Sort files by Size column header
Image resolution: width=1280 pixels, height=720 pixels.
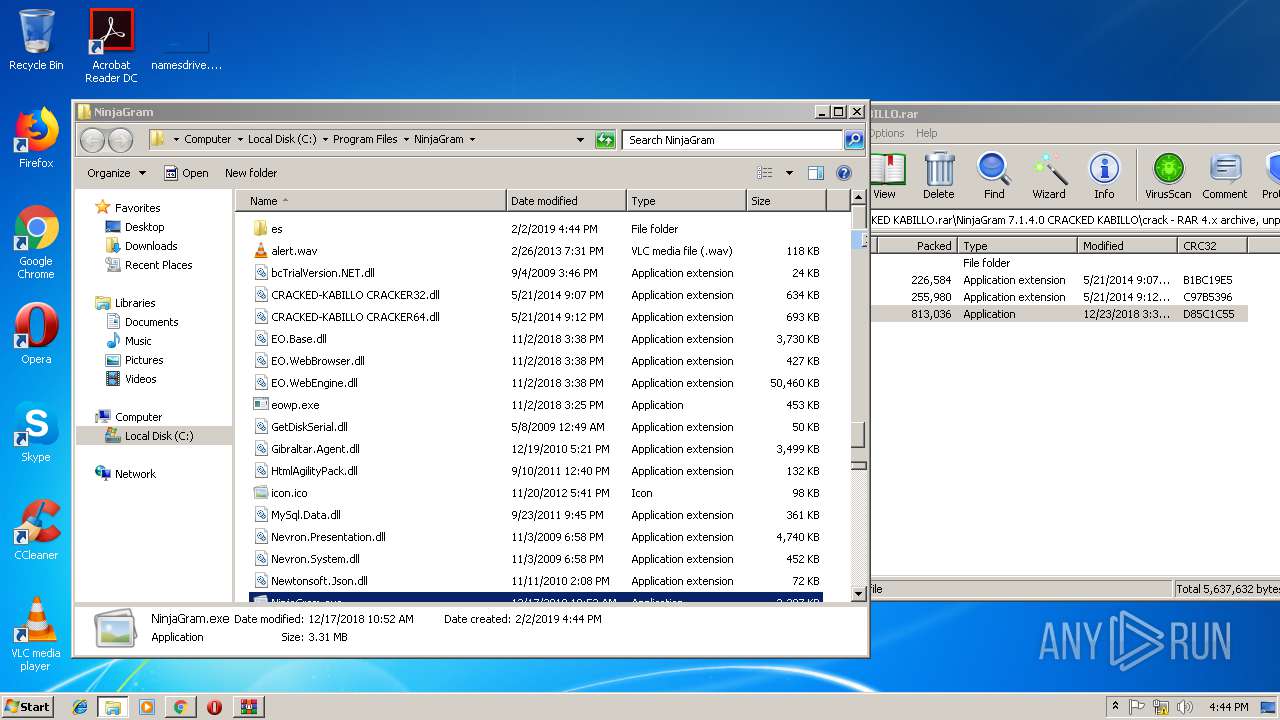(x=786, y=201)
